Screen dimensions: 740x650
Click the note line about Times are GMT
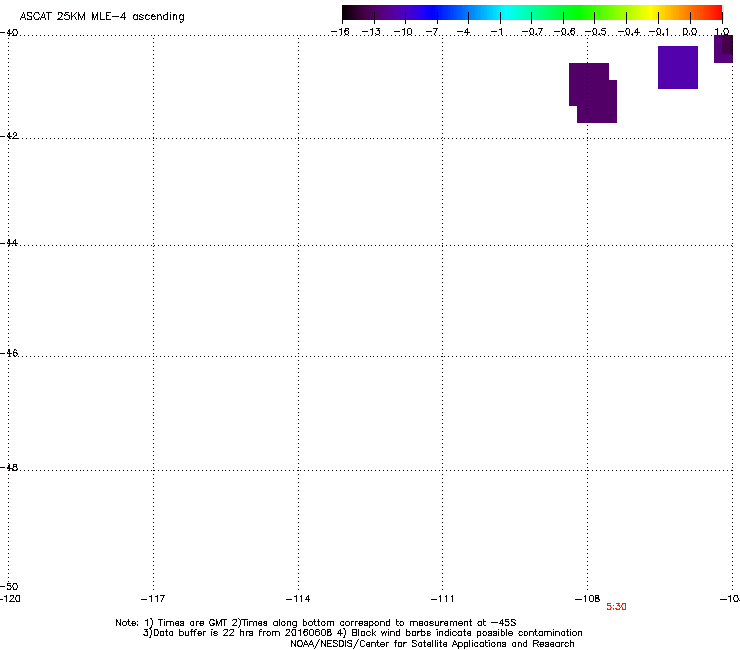tap(316, 623)
